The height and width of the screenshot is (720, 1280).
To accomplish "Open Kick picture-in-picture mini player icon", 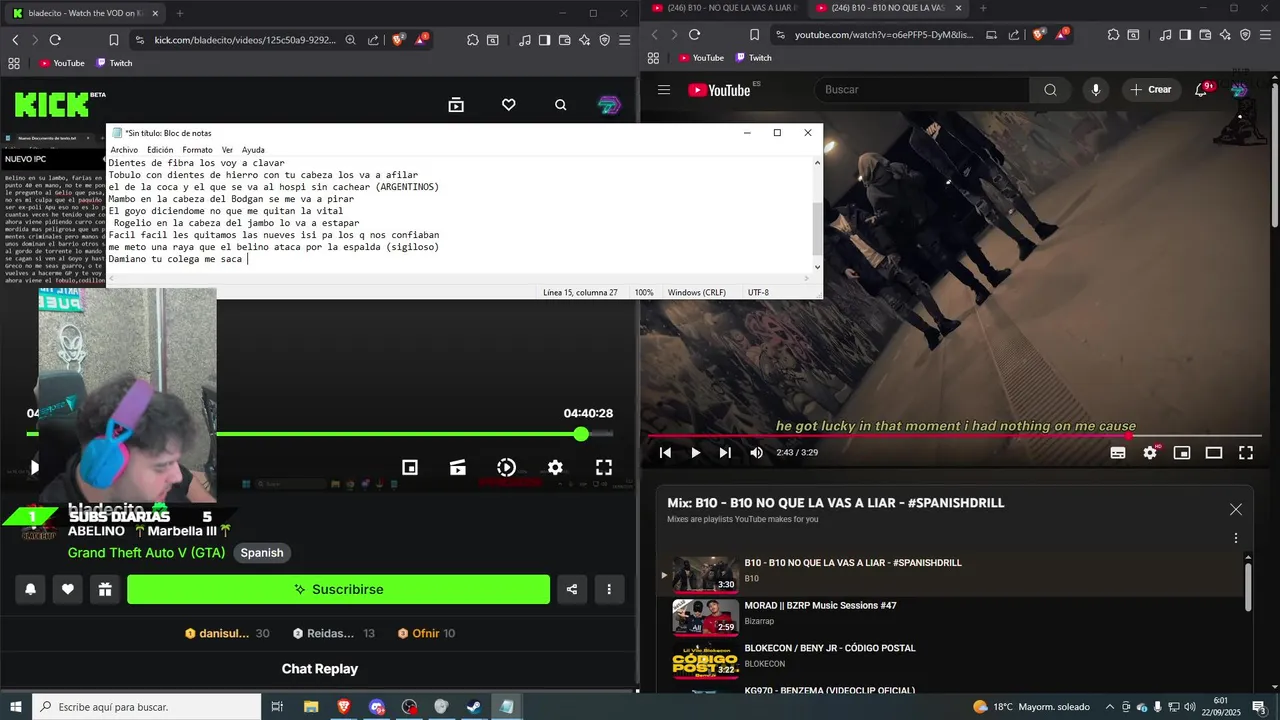I will point(410,467).
